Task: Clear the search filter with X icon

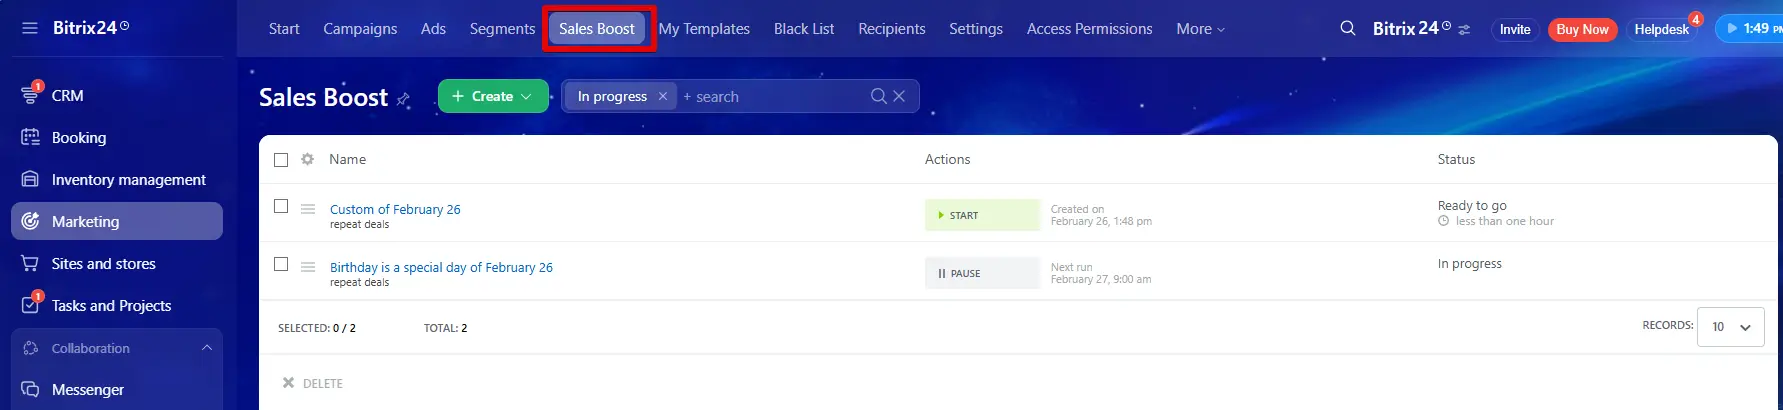Action: point(899,96)
